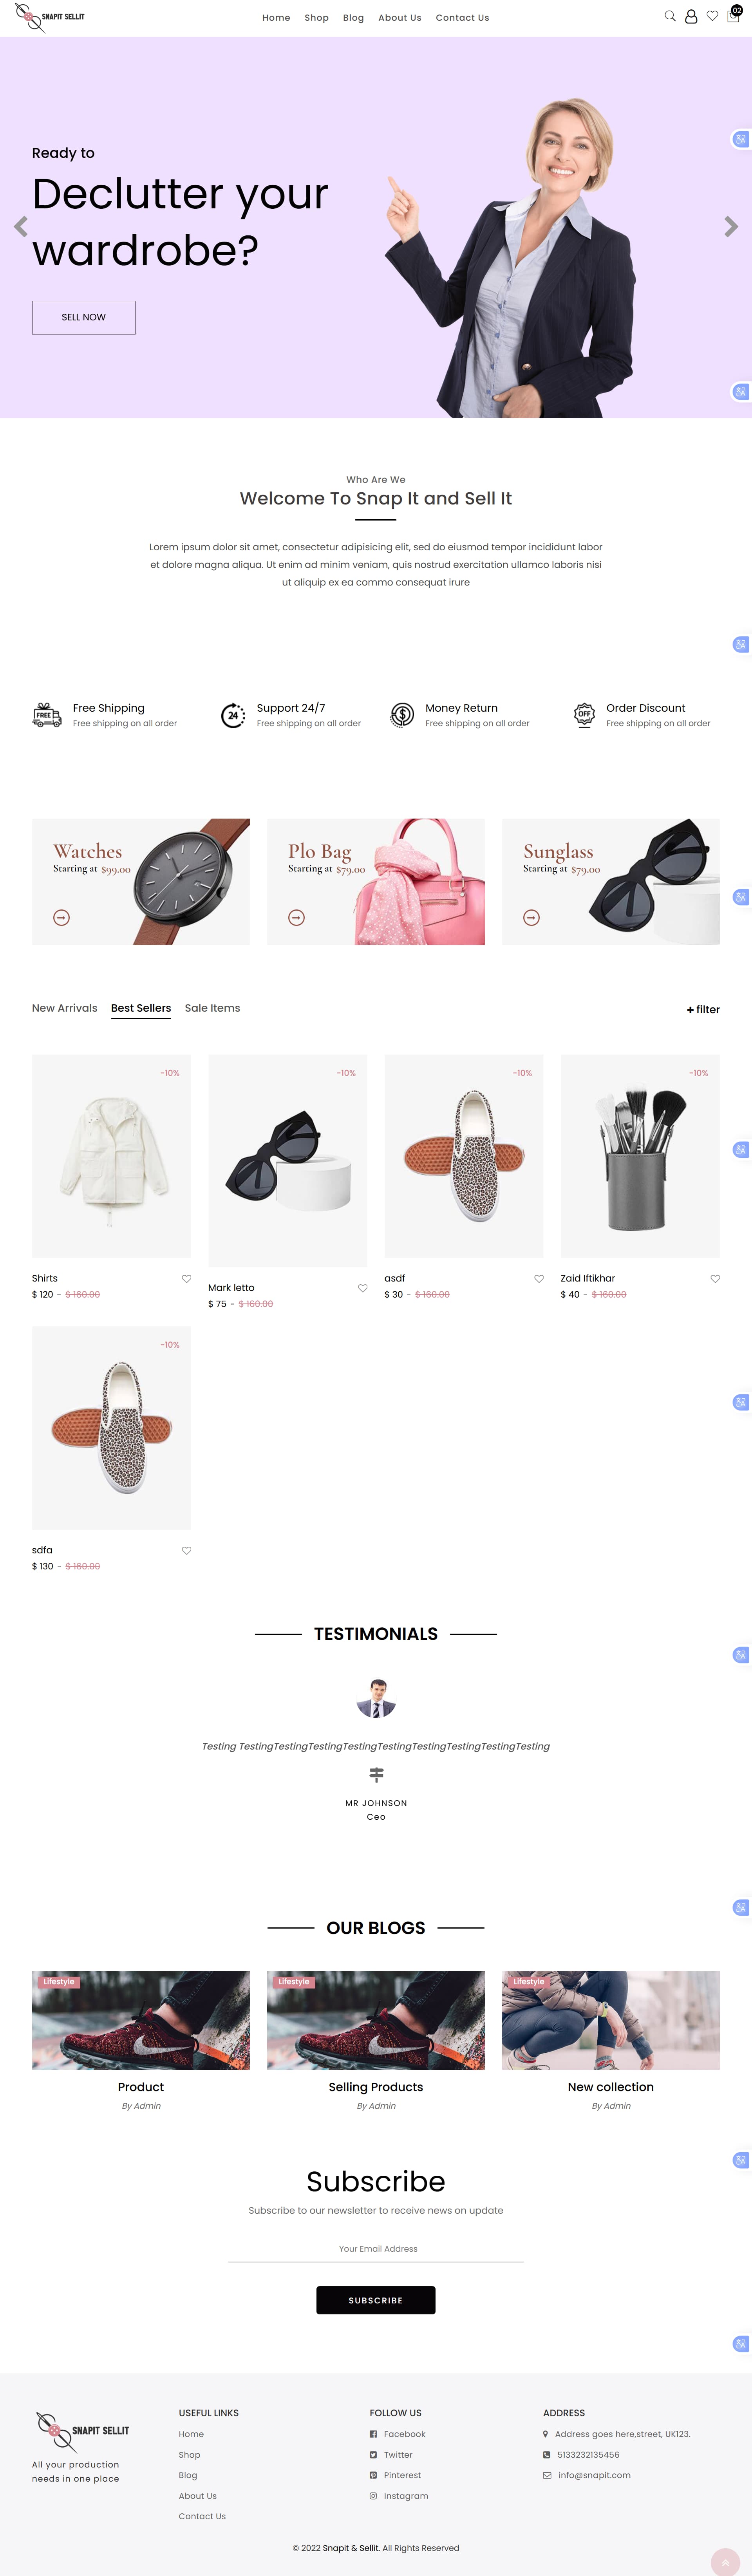752x2576 pixels.
Task: Focus the Your Email Address field
Action: [376, 2249]
